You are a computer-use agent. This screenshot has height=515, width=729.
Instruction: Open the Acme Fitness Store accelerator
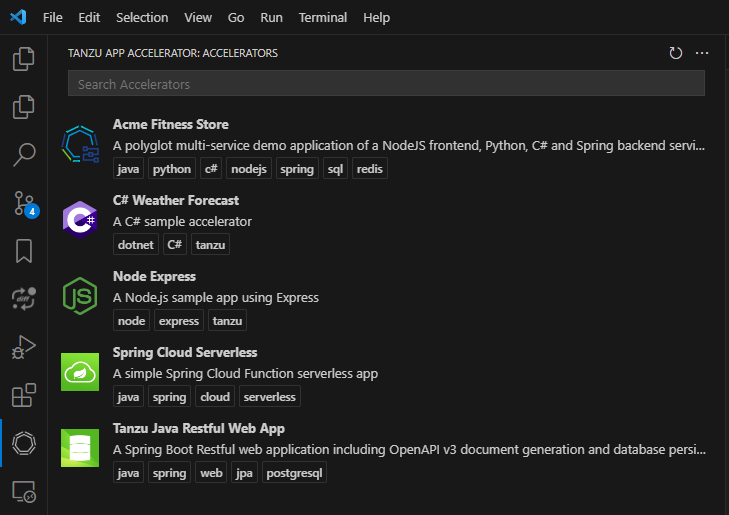(171, 125)
